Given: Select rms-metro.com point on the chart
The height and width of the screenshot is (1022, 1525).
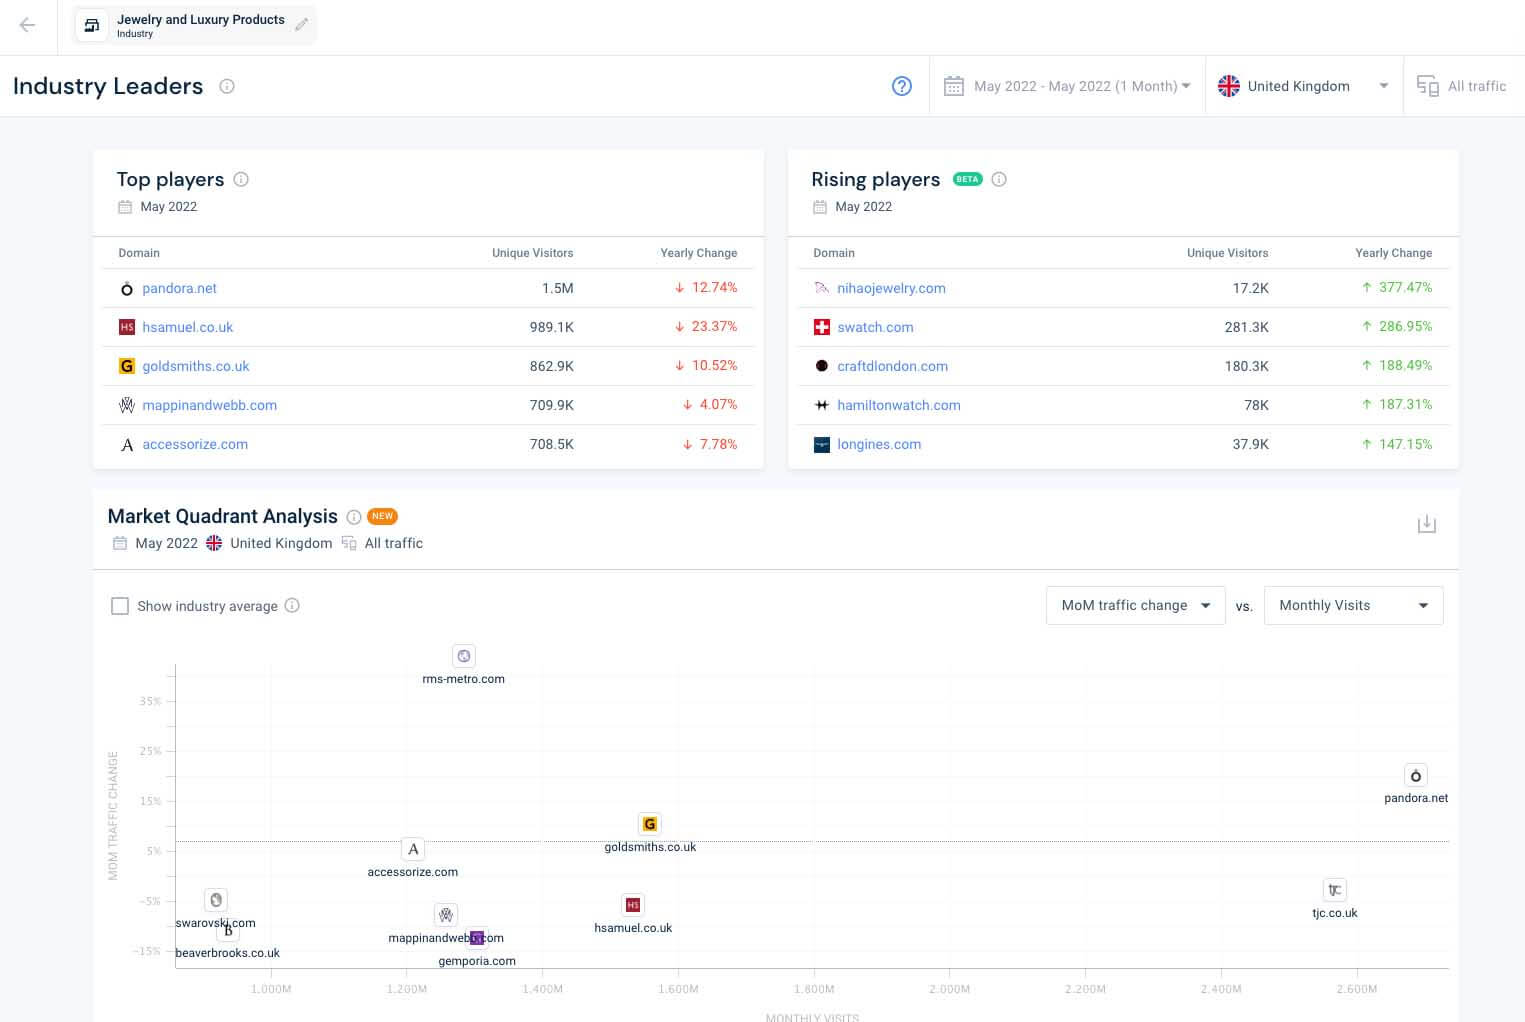Looking at the screenshot, I should tap(463, 656).
